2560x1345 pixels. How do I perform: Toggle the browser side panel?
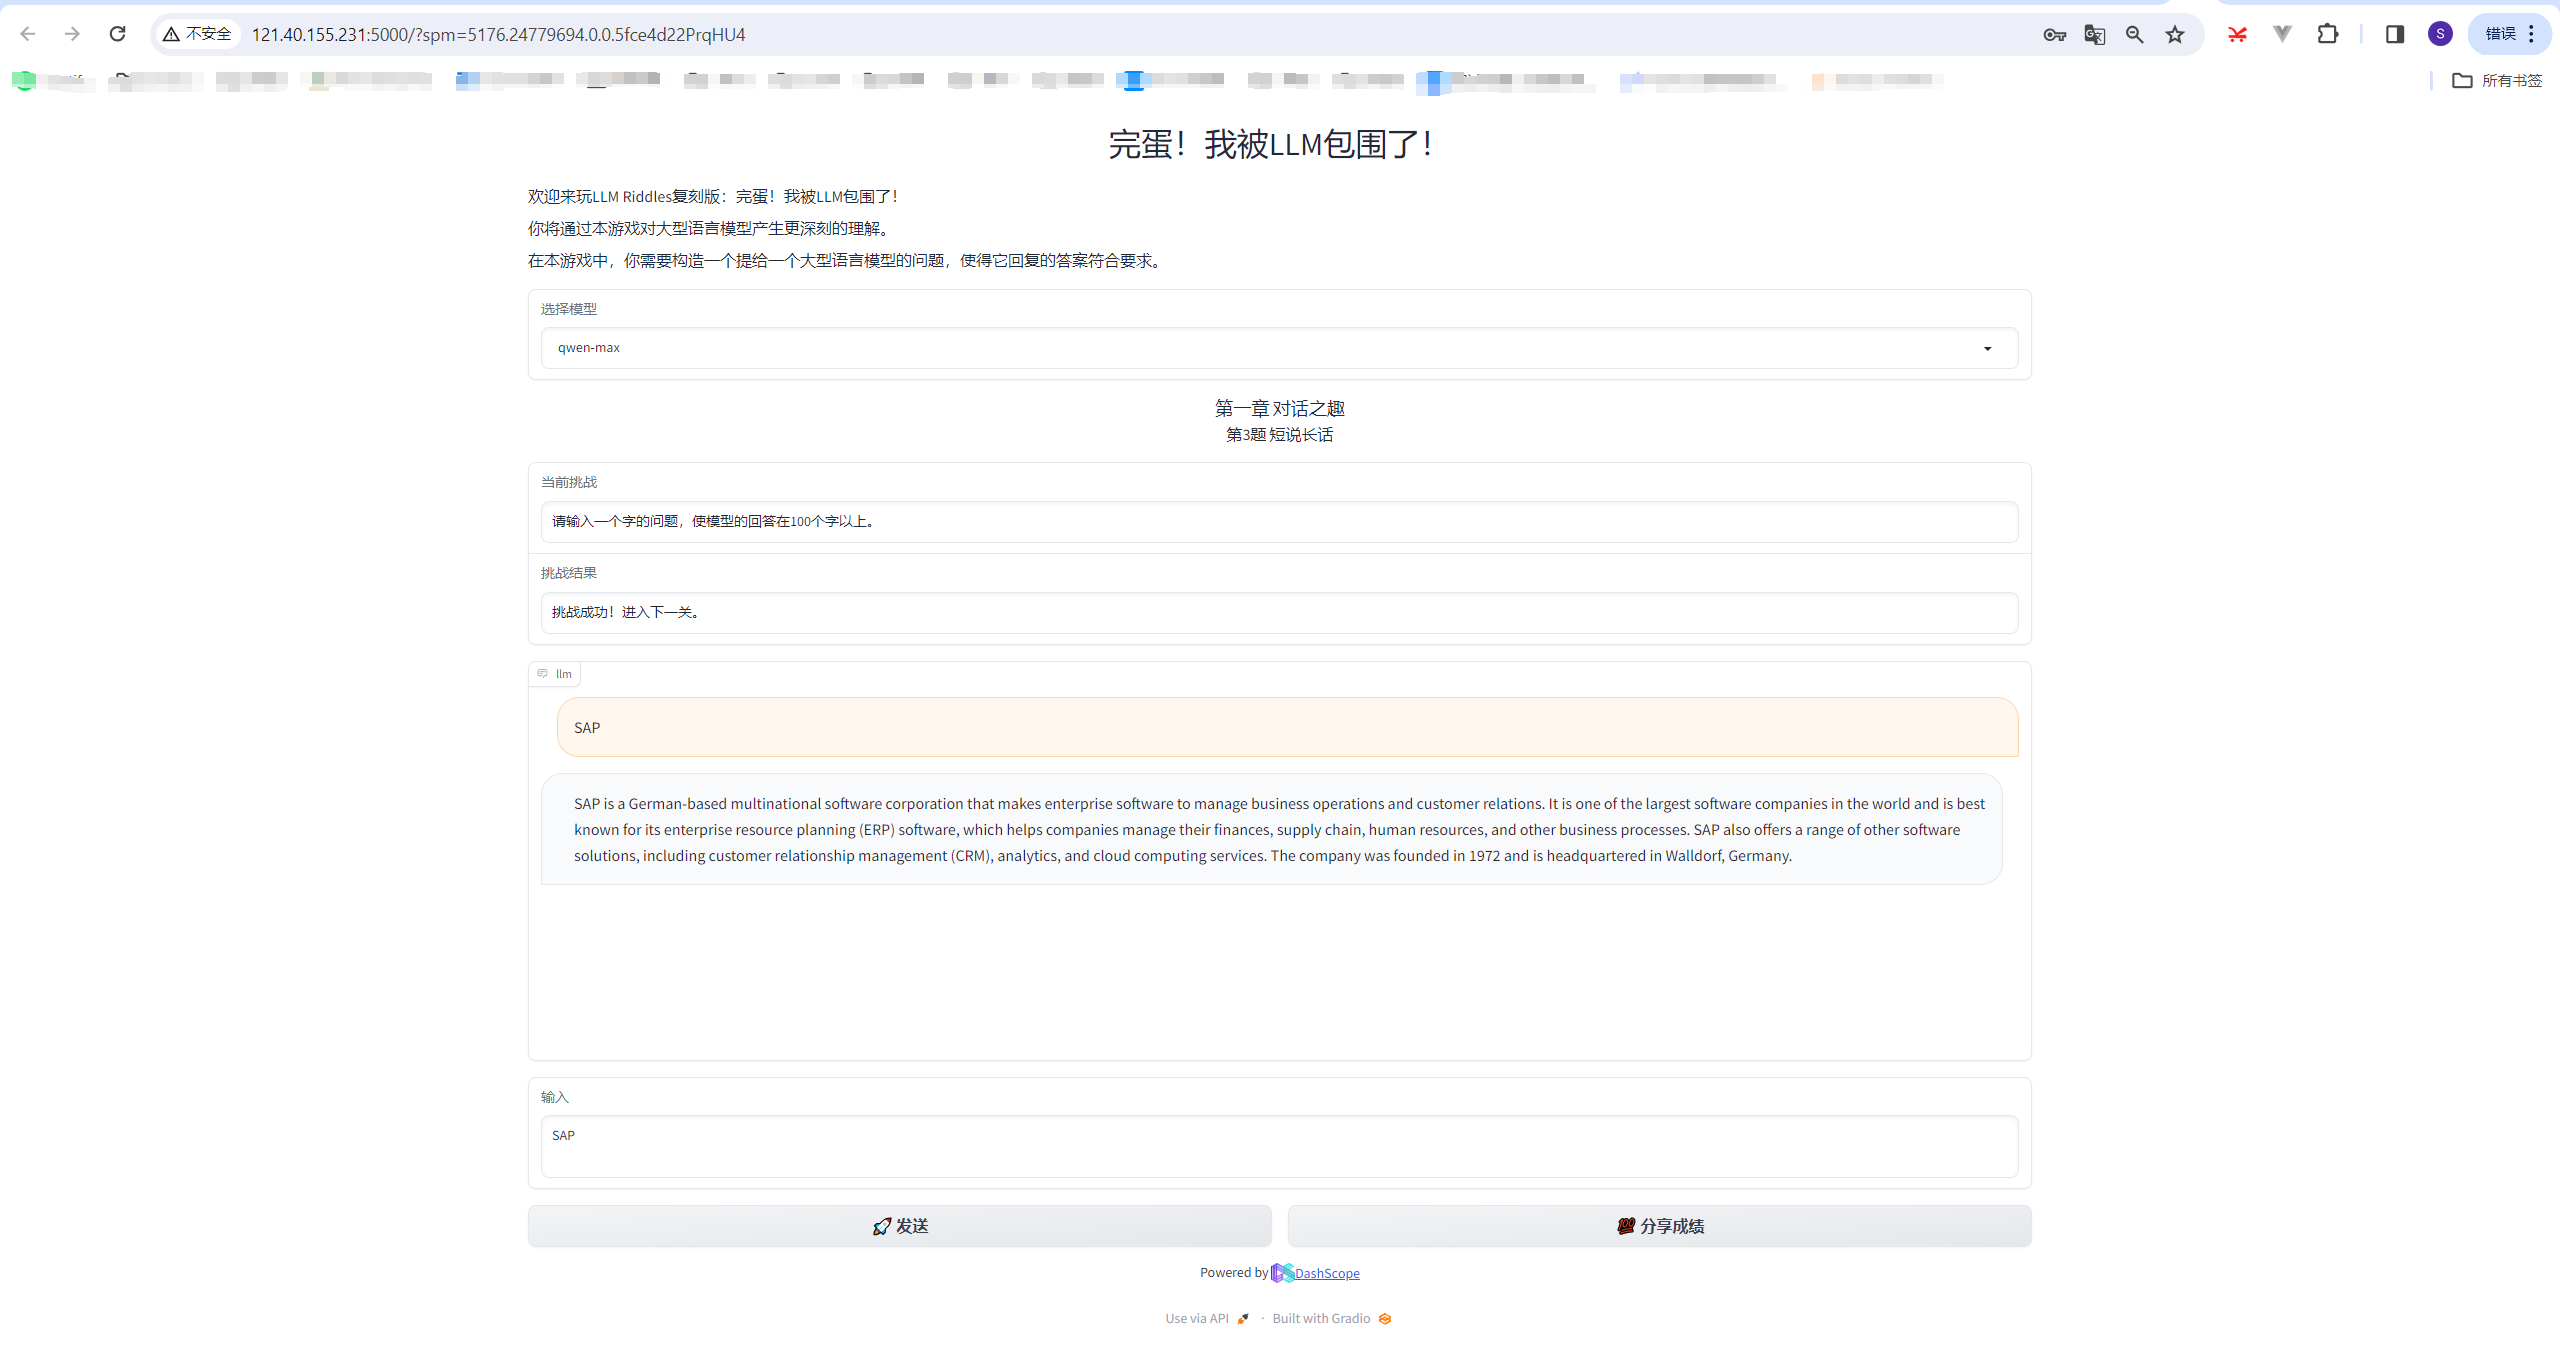(2395, 35)
